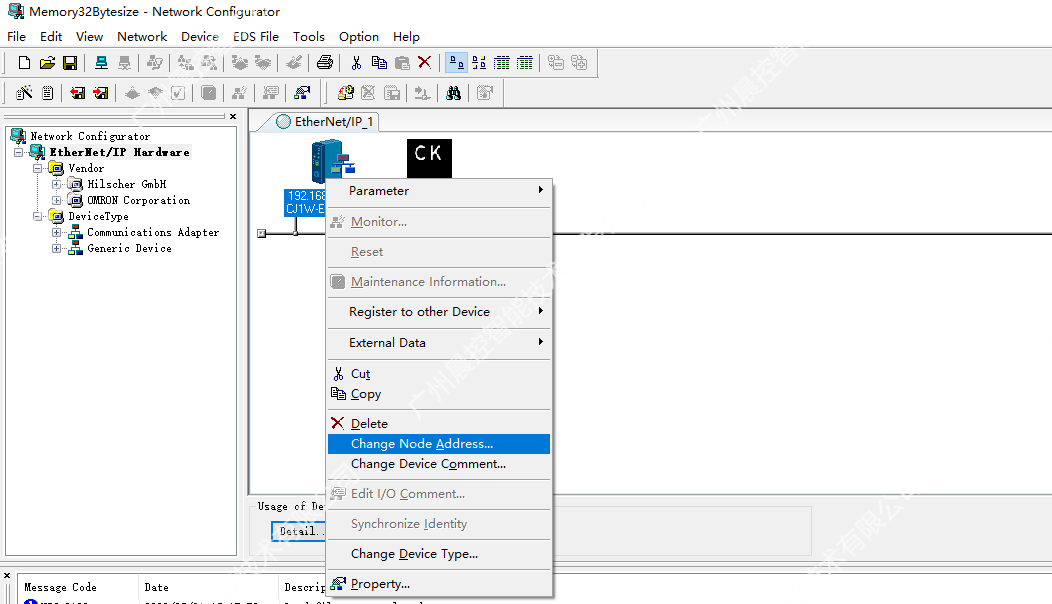Switch to Small Icons view button
The width and height of the screenshot is (1052, 604).
coord(479,63)
